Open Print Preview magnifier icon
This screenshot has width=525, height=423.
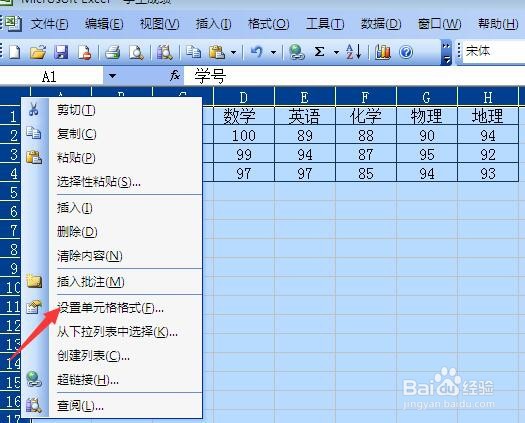click(x=136, y=52)
